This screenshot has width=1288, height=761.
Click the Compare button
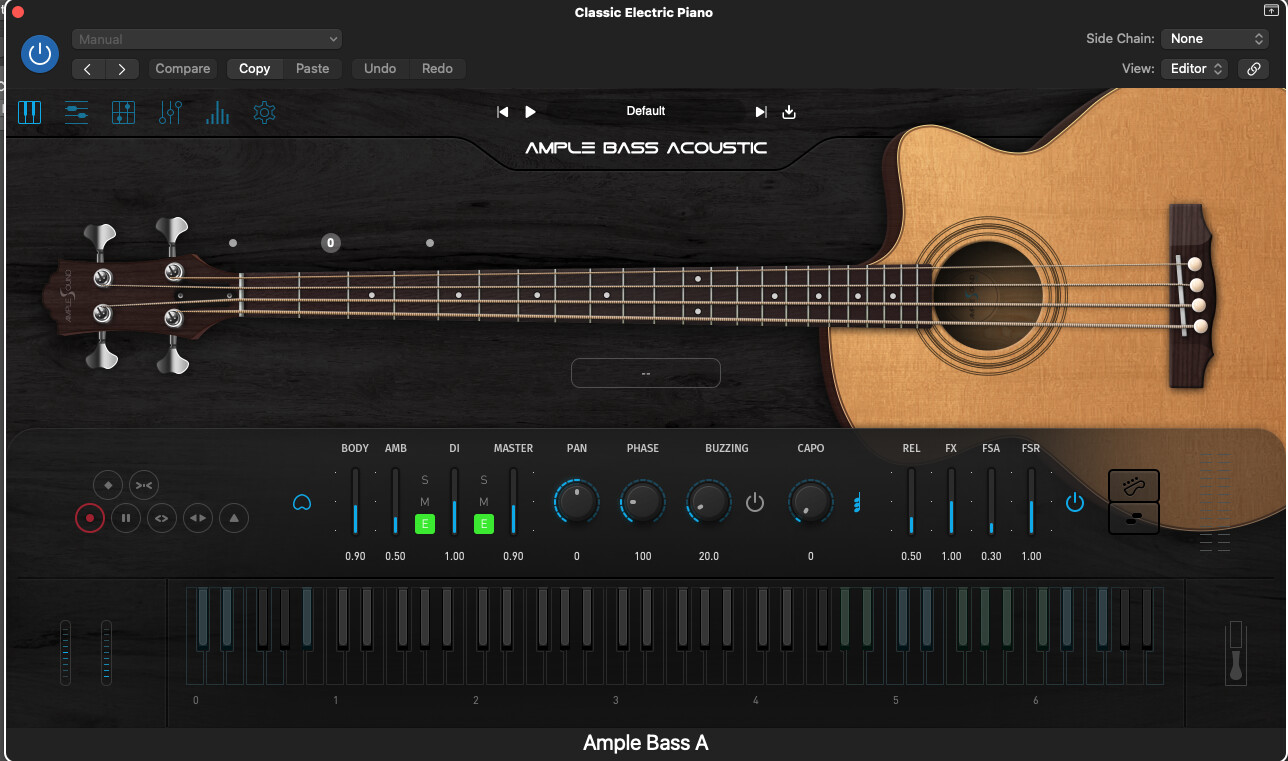pyautogui.click(x=183, y=69)
